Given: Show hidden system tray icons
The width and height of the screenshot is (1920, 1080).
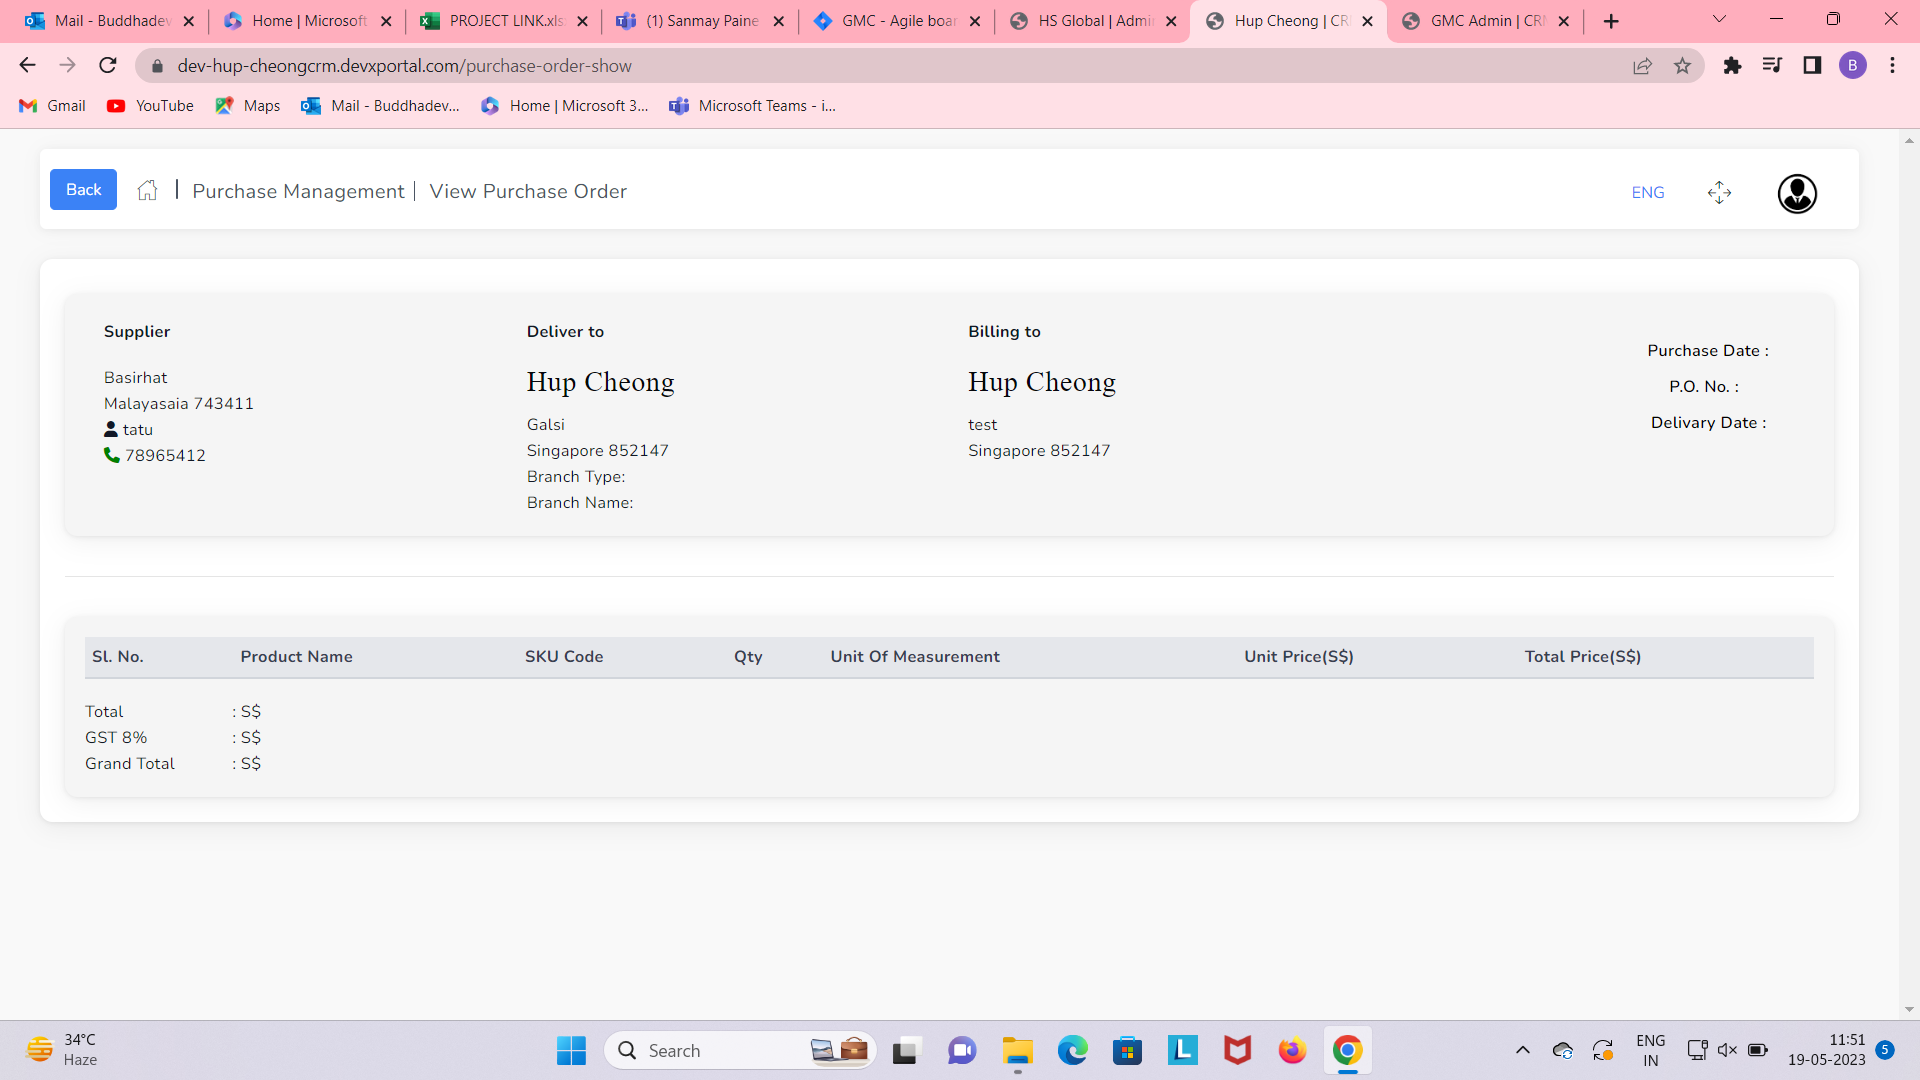Looking at the screenshot, I should [1522, 1050].
